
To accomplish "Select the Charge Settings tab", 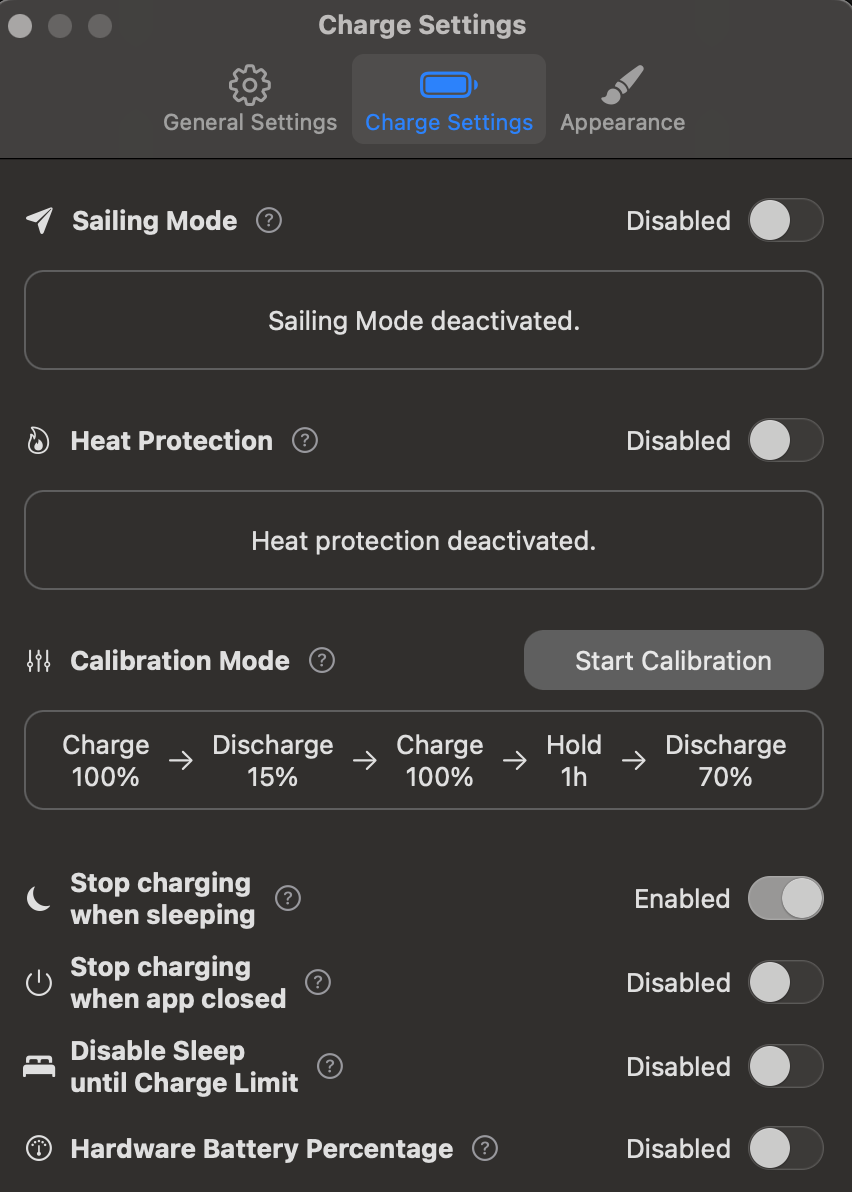I will point(448,100).
